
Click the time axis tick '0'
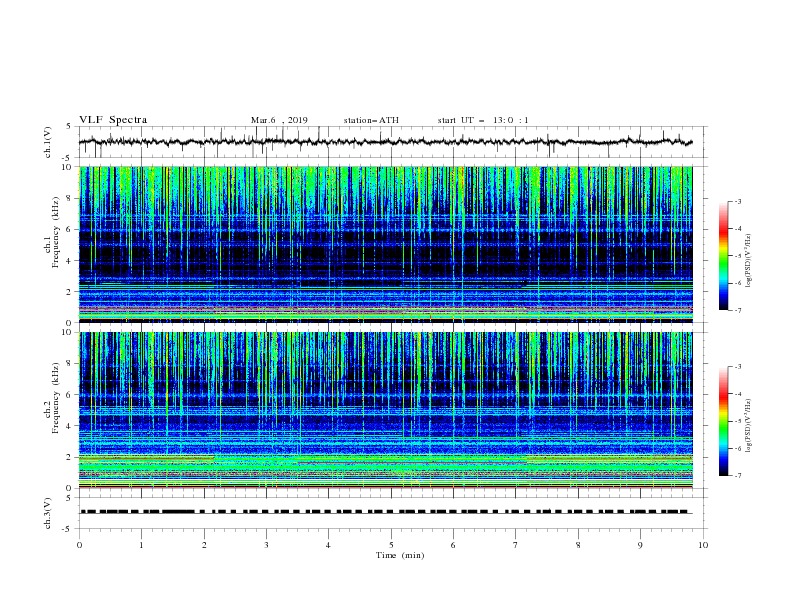(x=79, y=545)
